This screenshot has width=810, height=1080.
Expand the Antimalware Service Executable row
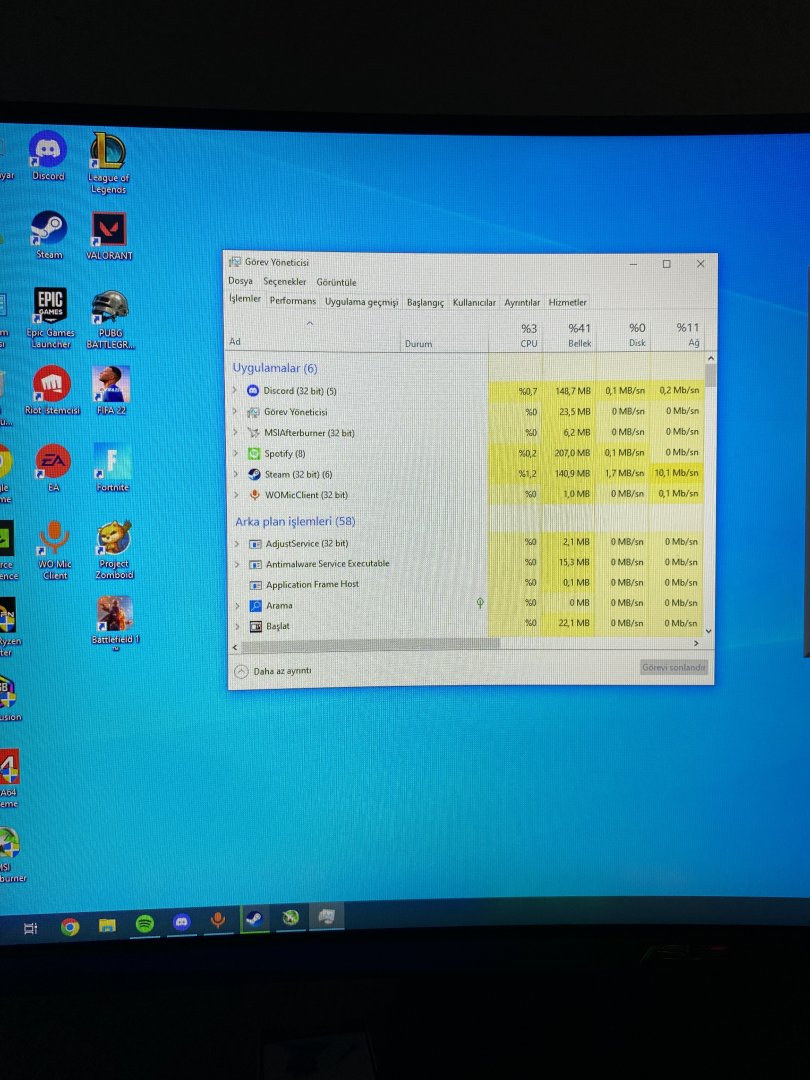(238, 564)
